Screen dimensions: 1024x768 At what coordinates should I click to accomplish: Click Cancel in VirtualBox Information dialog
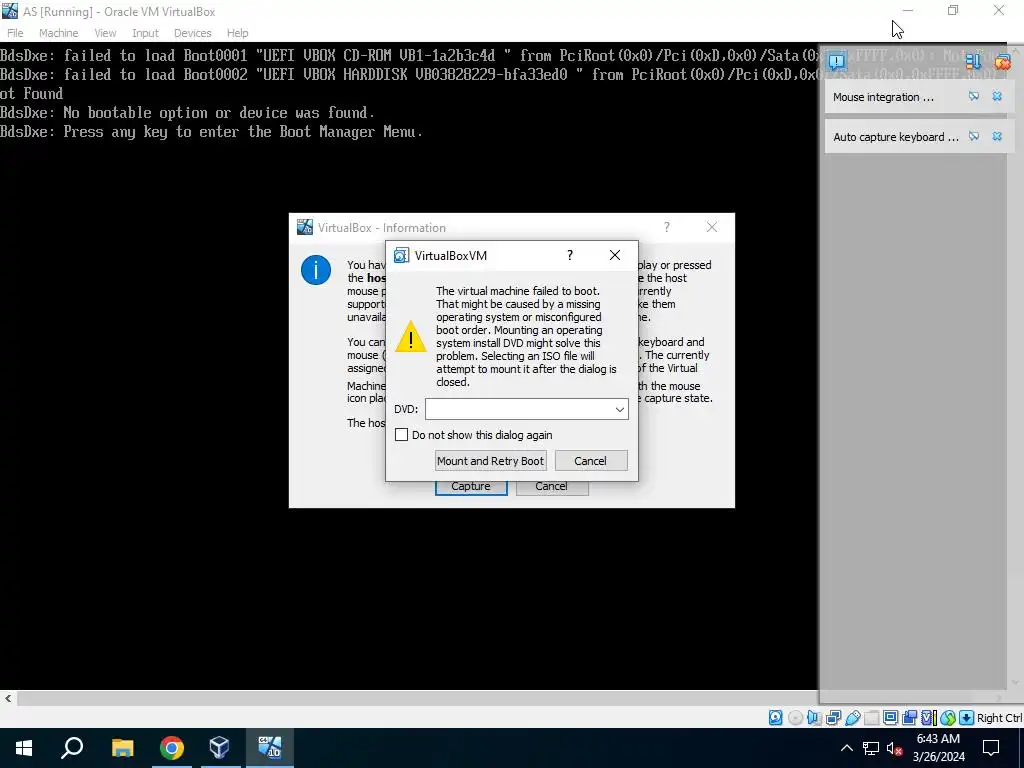[x=552, y=487]
